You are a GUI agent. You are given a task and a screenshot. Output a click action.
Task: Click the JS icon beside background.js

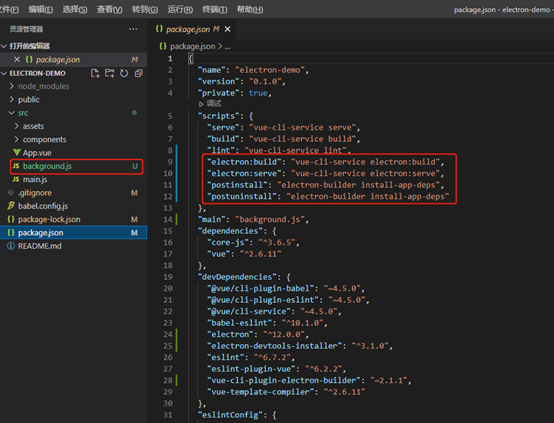[16, 166]
